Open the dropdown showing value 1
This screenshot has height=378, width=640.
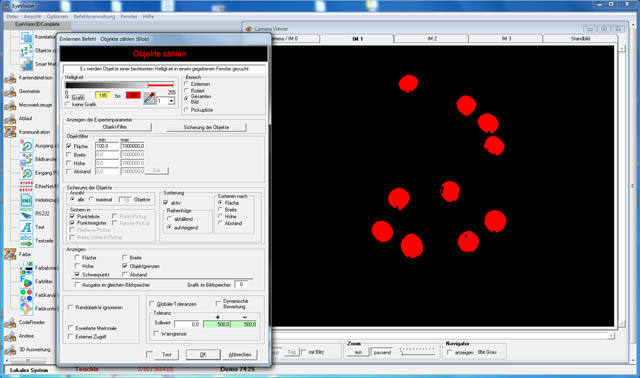pyautogui.click(x=166, y=101)
